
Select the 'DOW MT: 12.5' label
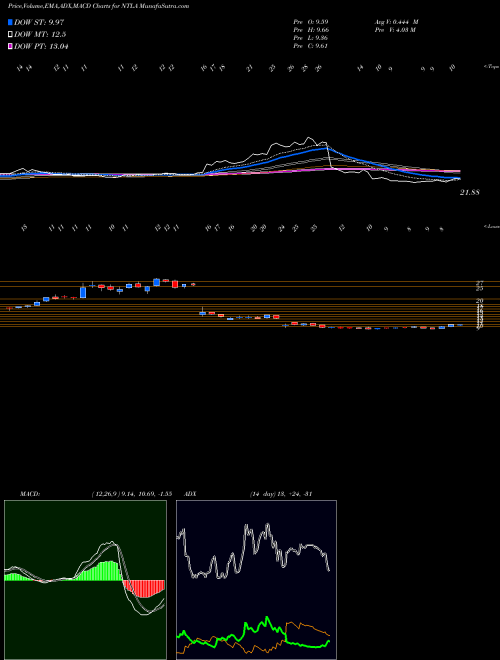40,35
